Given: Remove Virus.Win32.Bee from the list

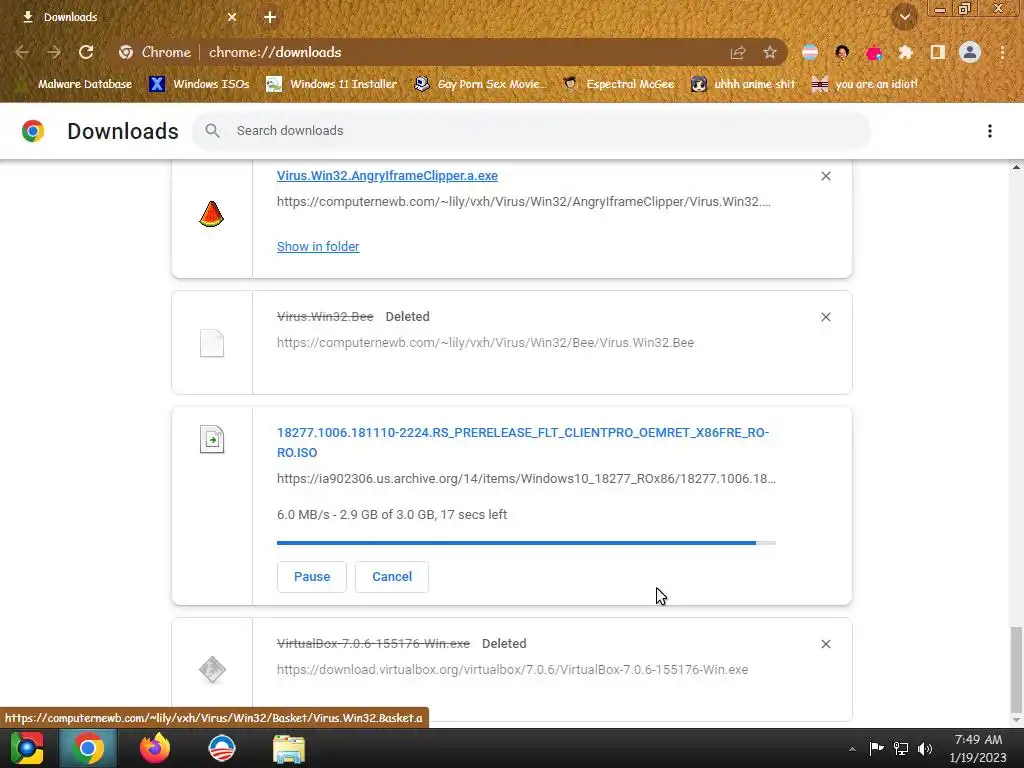Looking at the screenshot, I should coord(825,317).
